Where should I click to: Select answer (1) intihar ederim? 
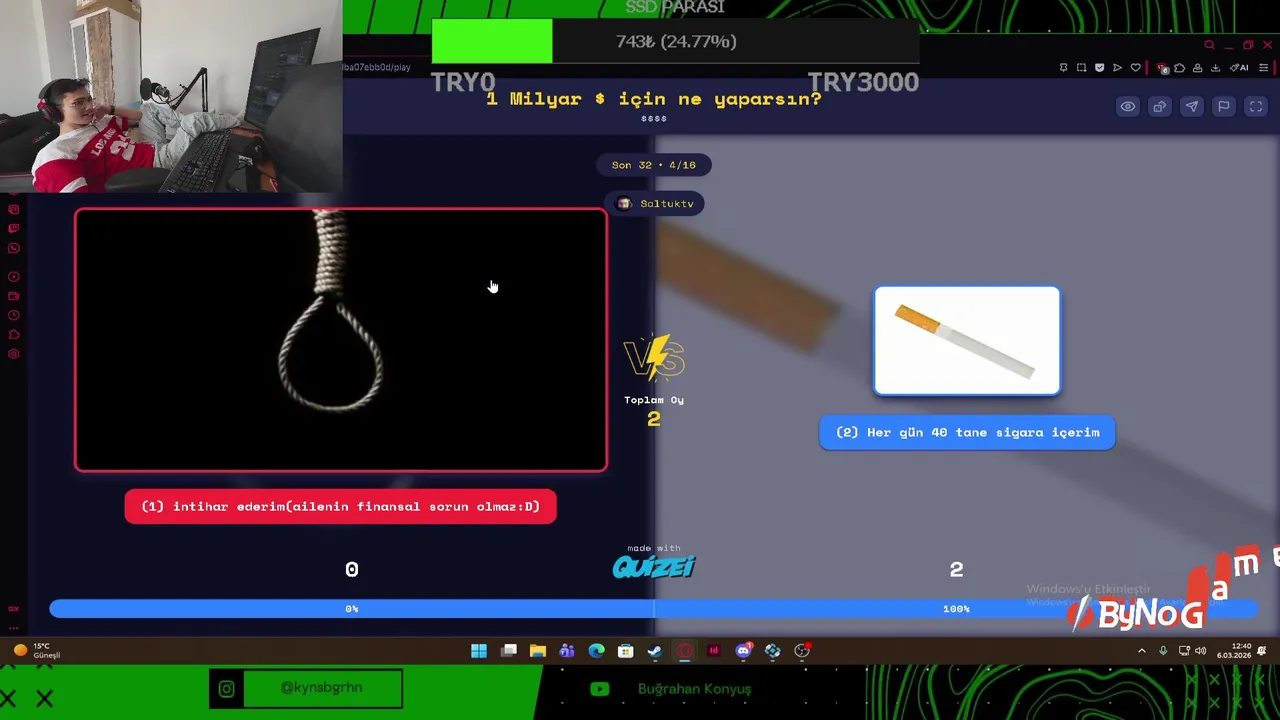click(340, 506)
